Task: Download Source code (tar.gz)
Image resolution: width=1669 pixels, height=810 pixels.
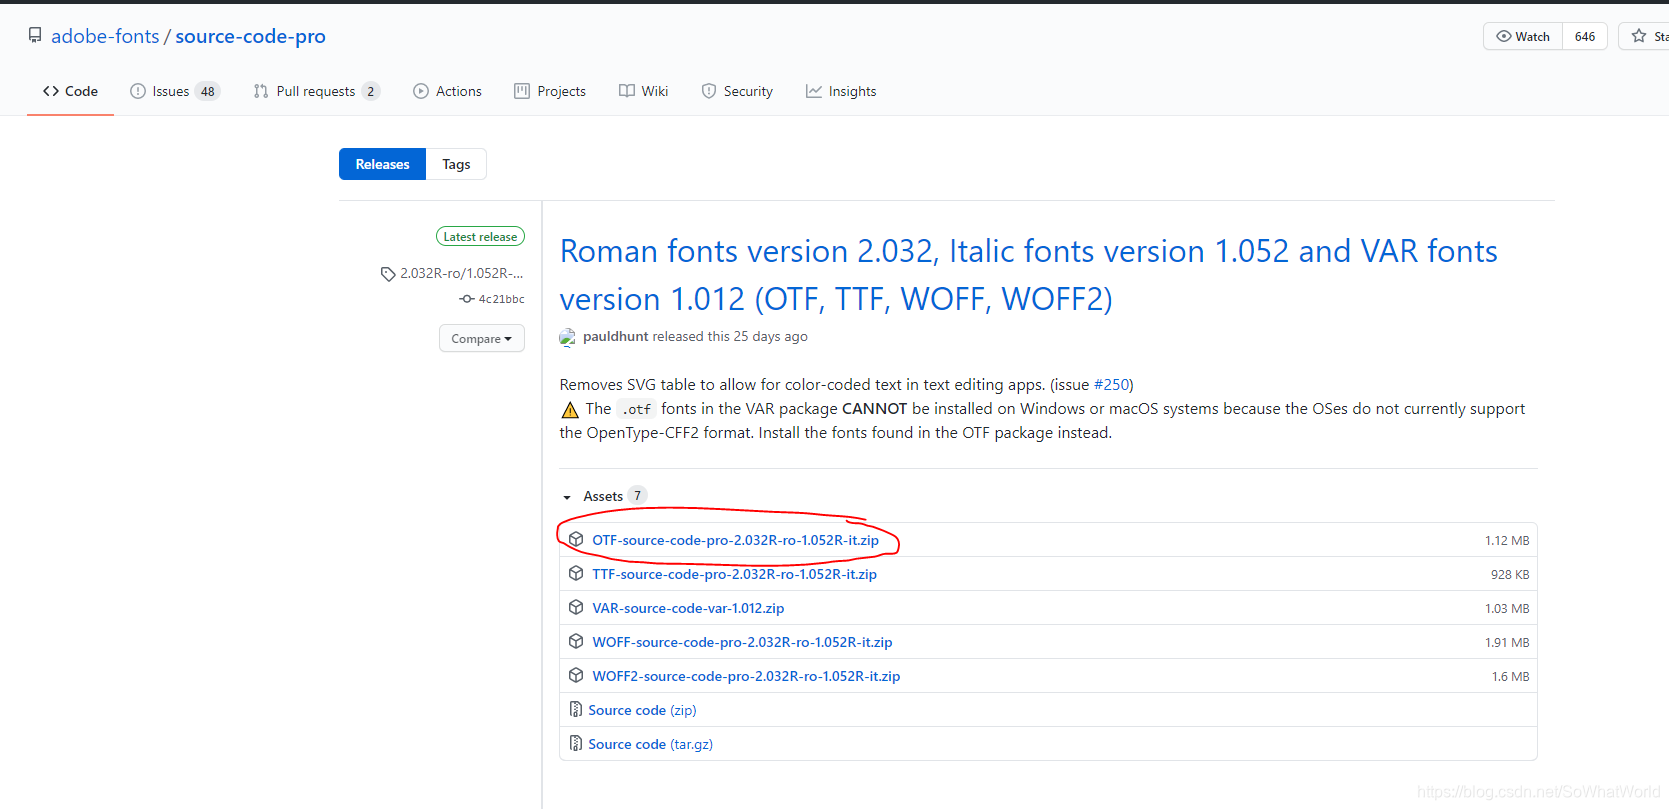Action: pos(650,744)
